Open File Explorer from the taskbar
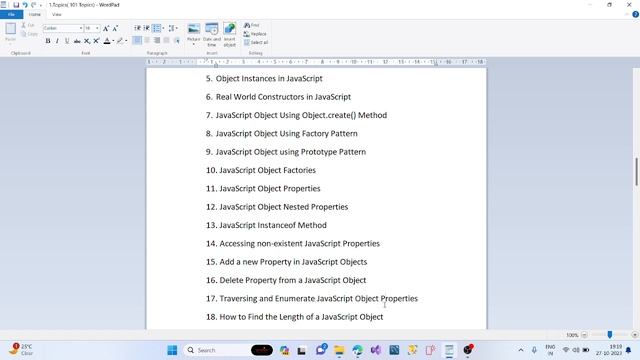 pyautogui.click(x=339, y=350)
